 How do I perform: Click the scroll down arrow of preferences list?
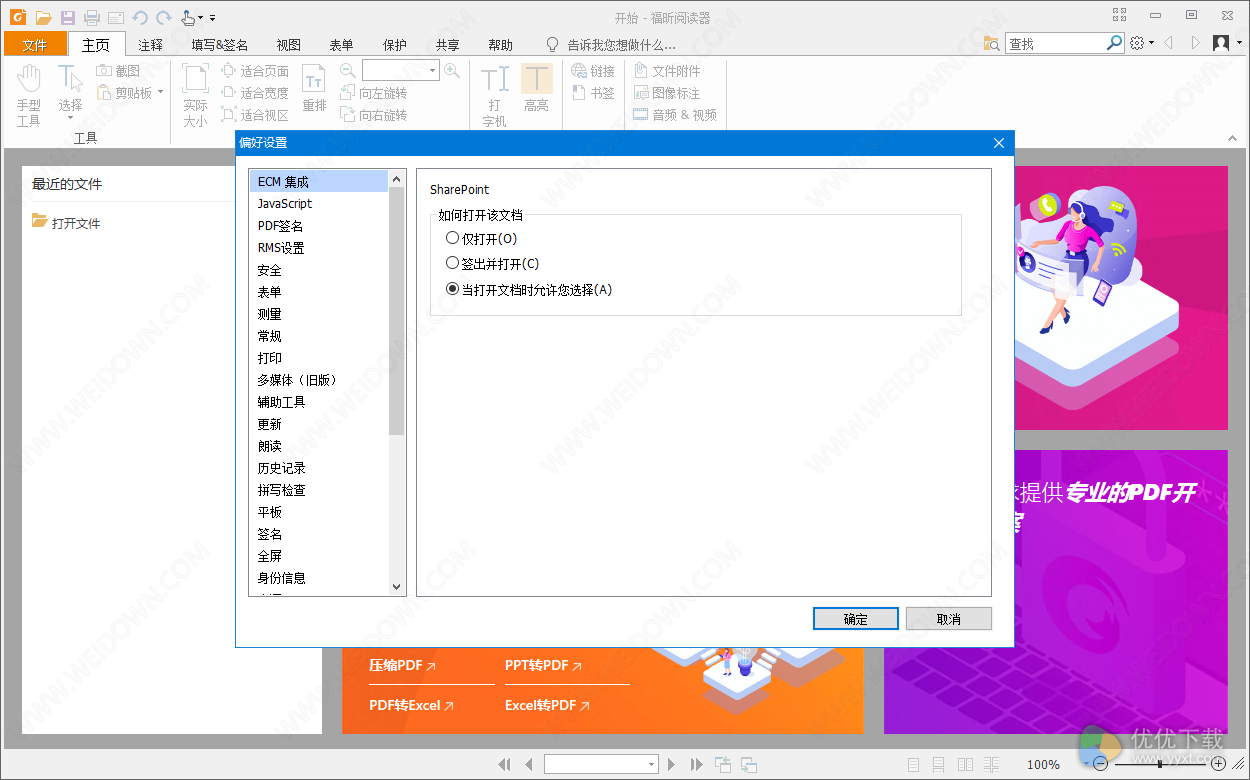(x=396, y=587)
